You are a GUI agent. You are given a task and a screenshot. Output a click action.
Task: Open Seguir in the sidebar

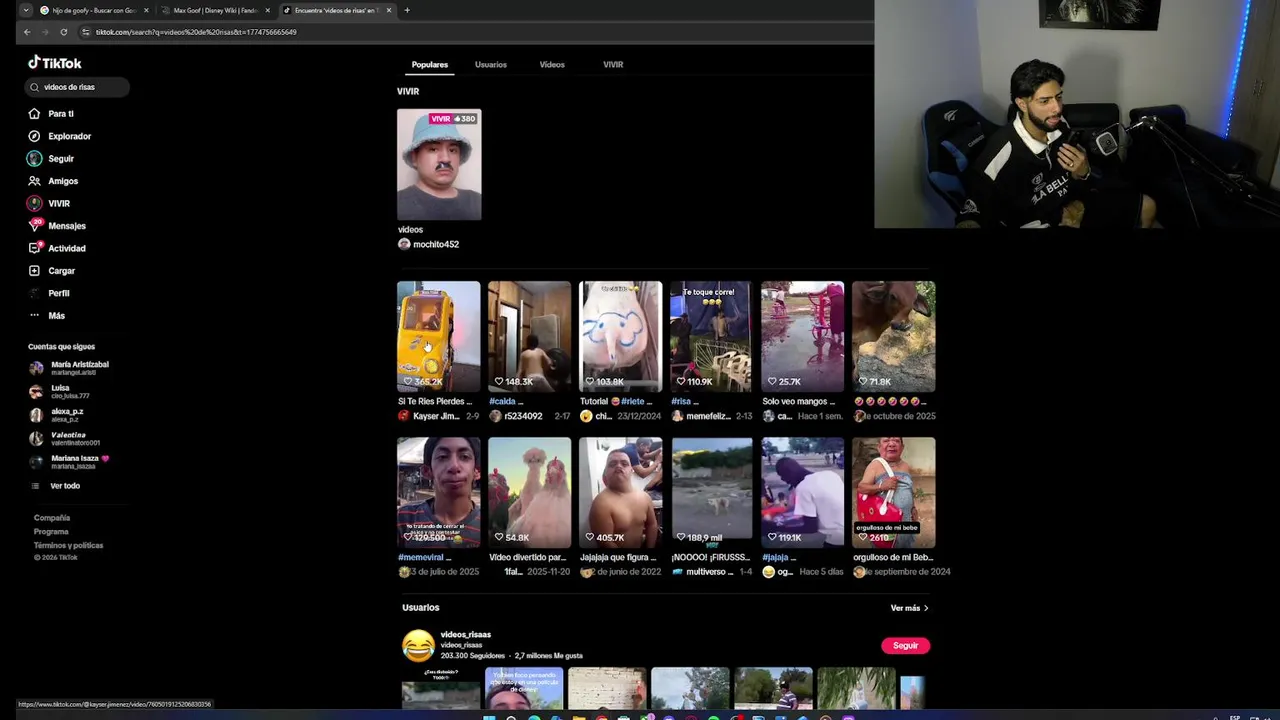(60, 159)
